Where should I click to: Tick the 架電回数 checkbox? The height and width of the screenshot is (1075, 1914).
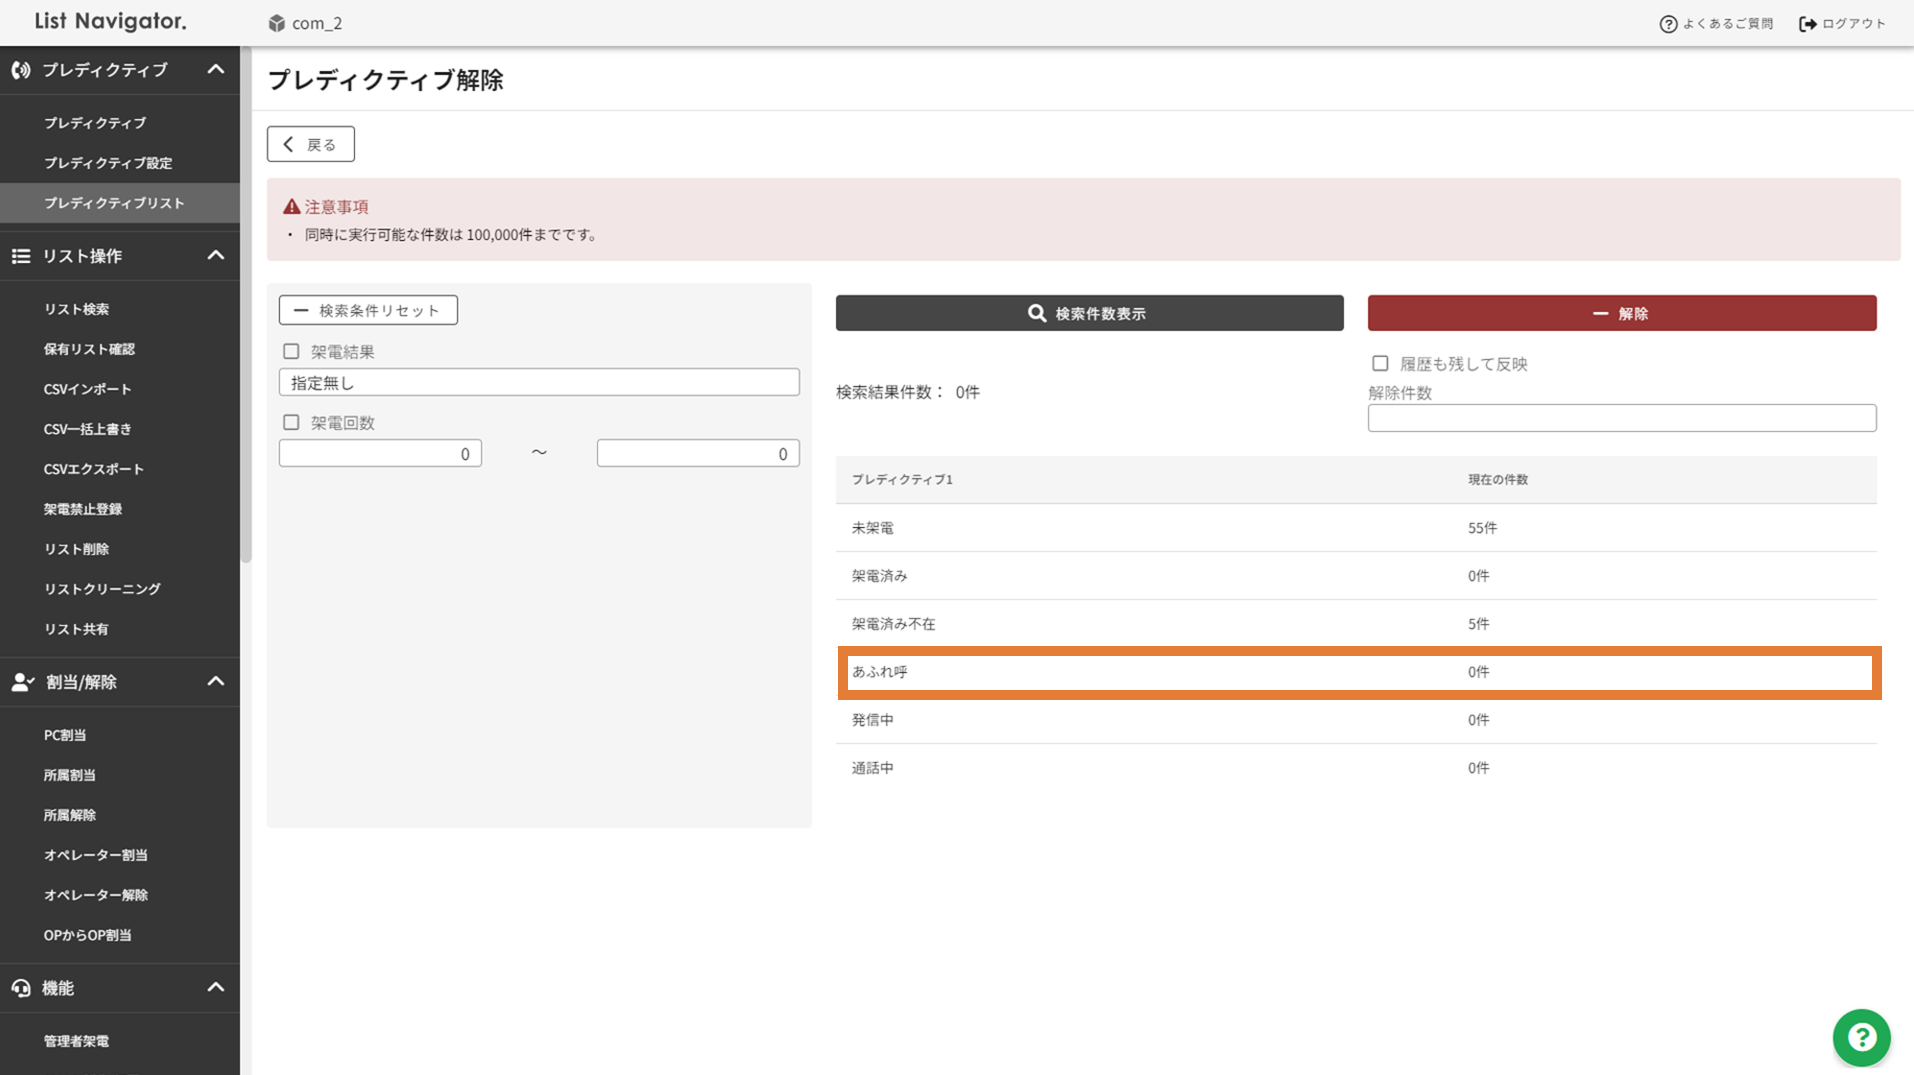pos(291,423)
